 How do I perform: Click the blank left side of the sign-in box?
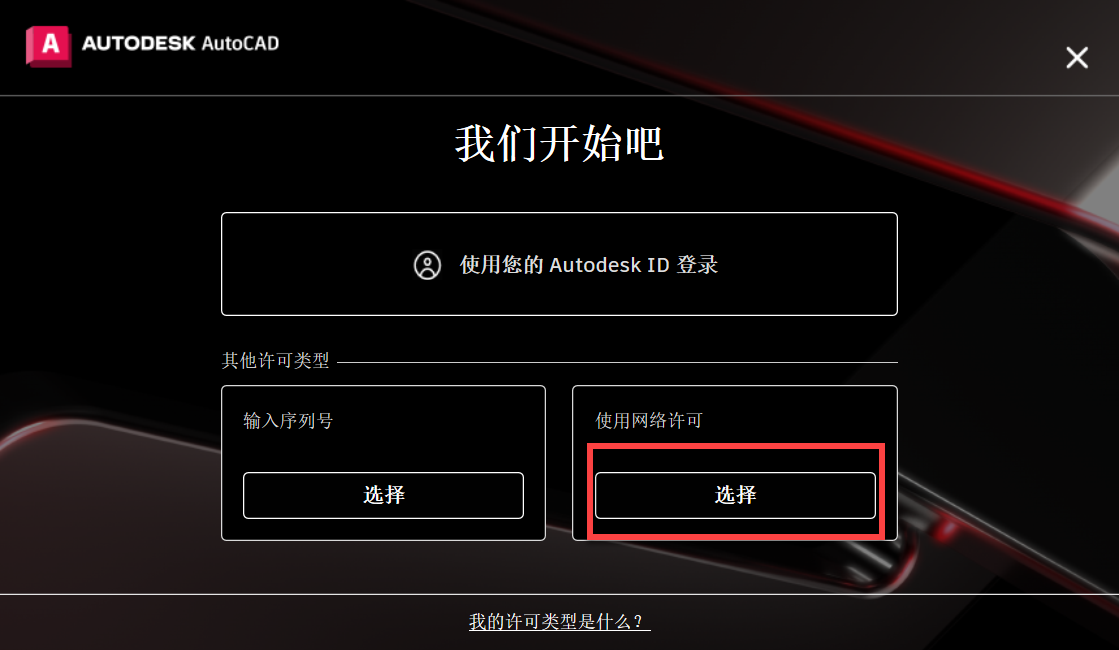point(314,264)
